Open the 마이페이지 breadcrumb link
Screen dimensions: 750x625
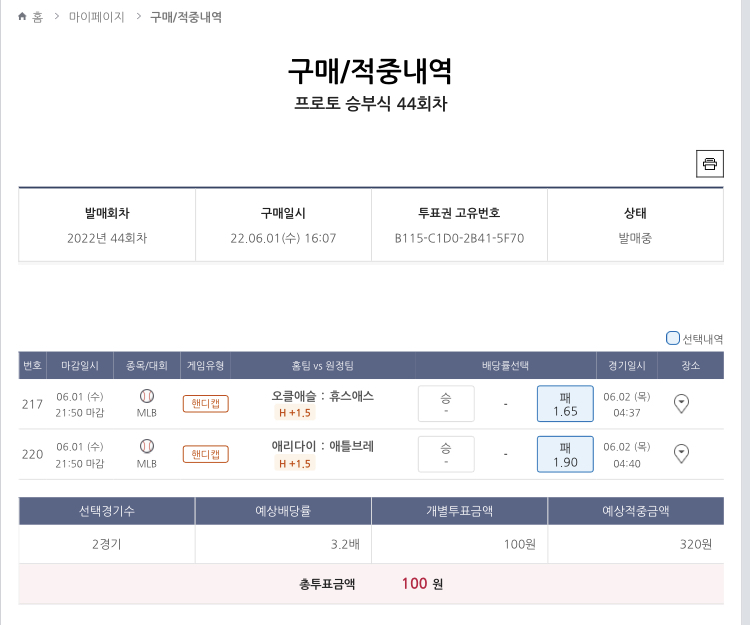(97, 17)
